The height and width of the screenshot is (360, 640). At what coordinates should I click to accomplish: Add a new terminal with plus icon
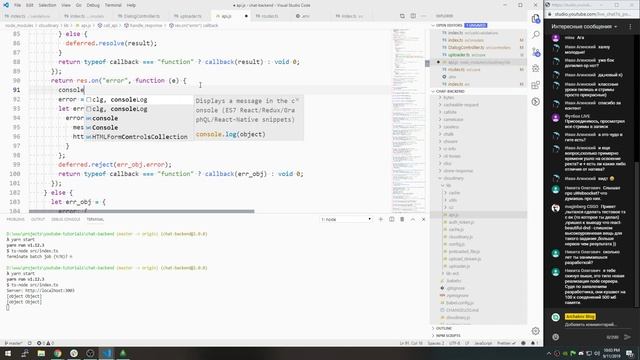380,219
